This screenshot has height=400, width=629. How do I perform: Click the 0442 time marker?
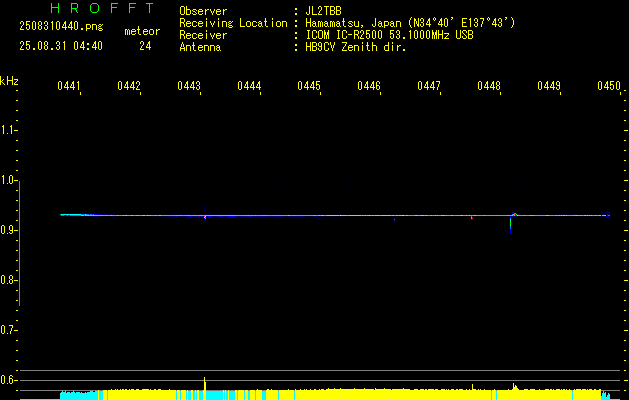129,86
